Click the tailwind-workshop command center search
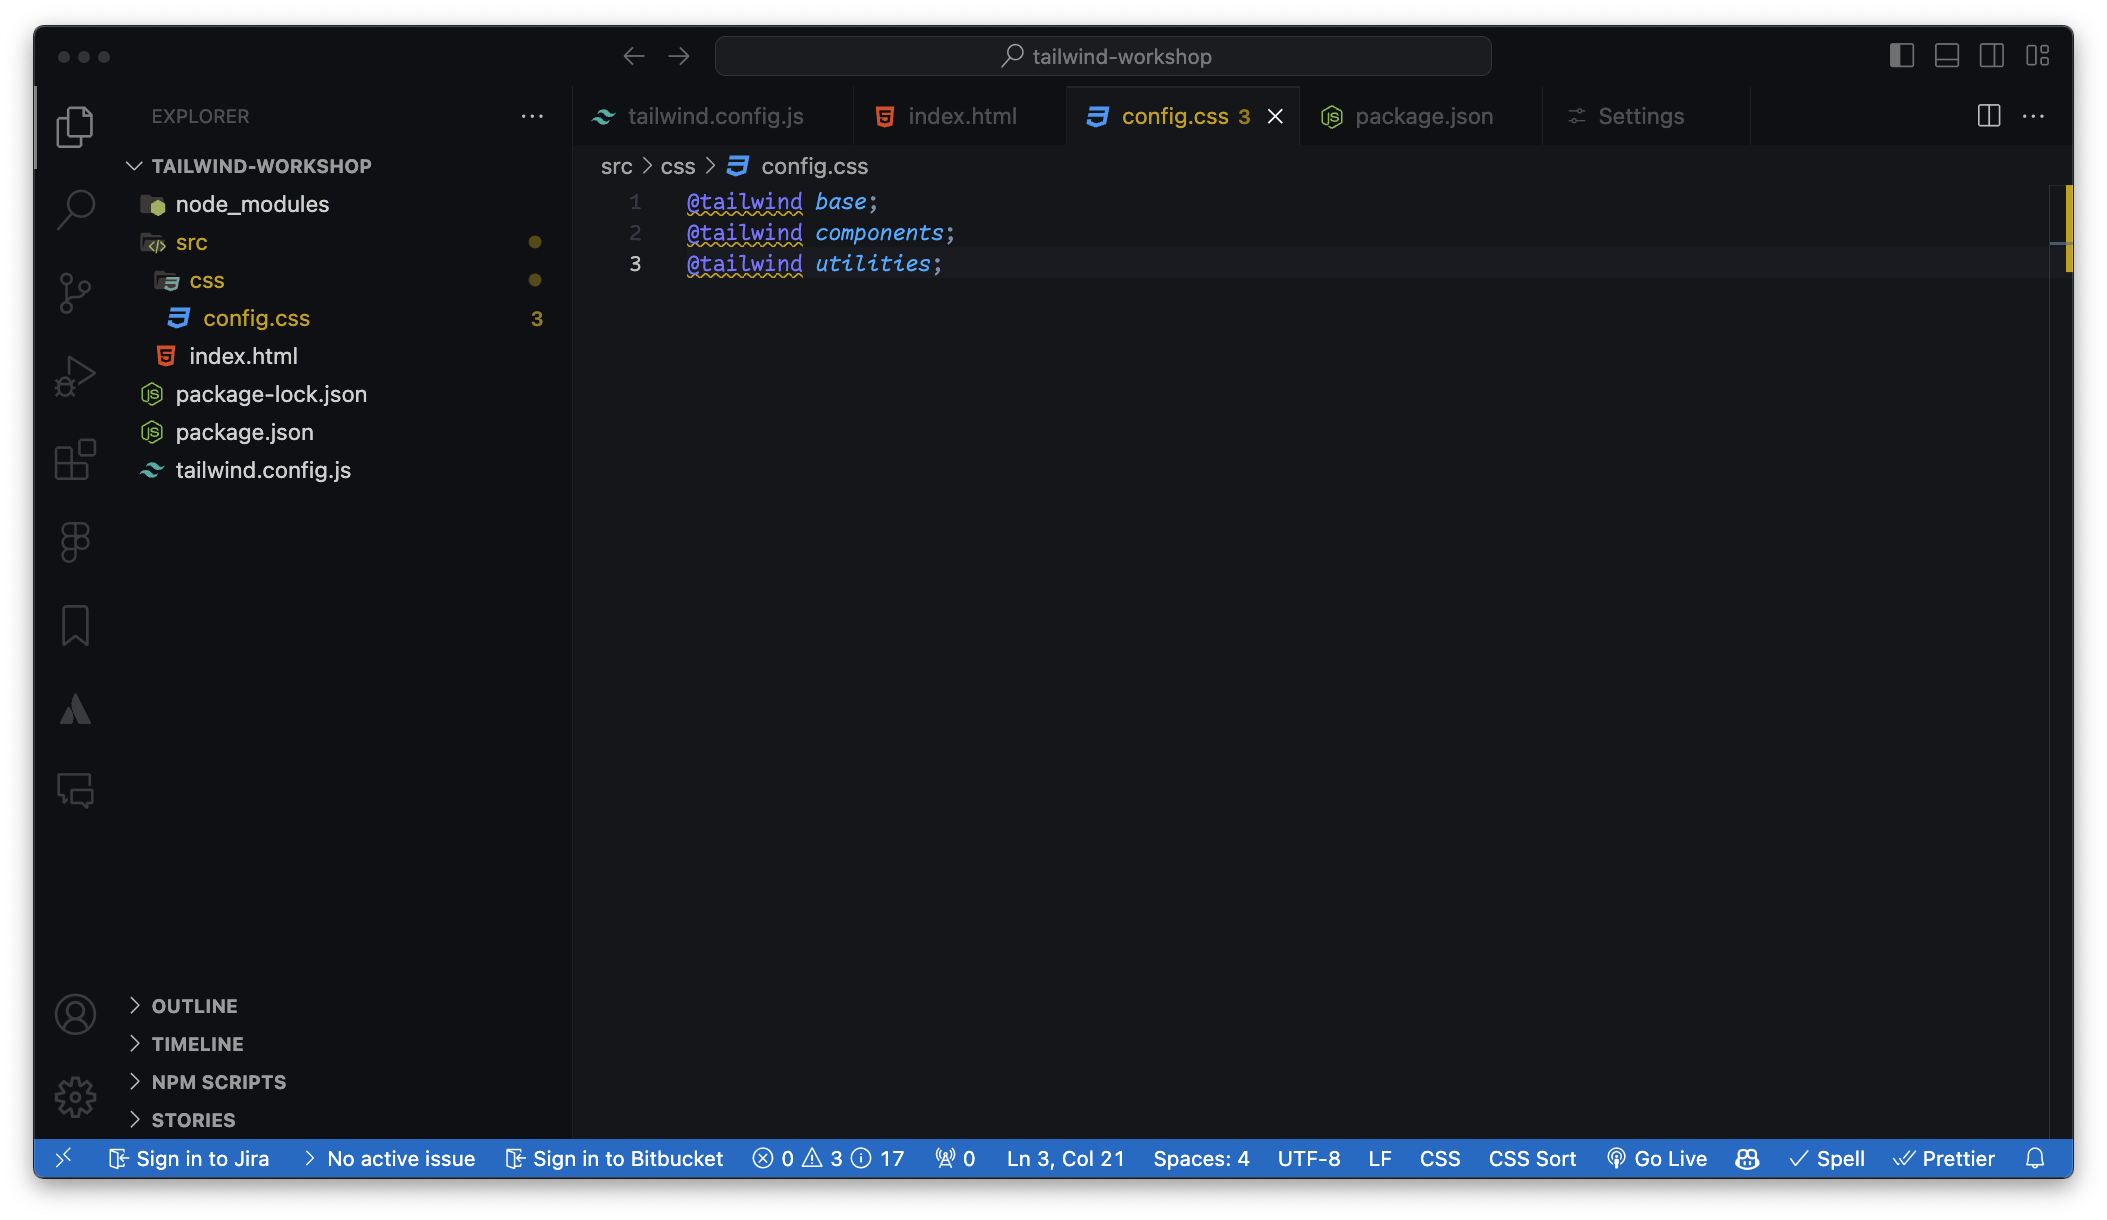 [x=1103, y=56]
